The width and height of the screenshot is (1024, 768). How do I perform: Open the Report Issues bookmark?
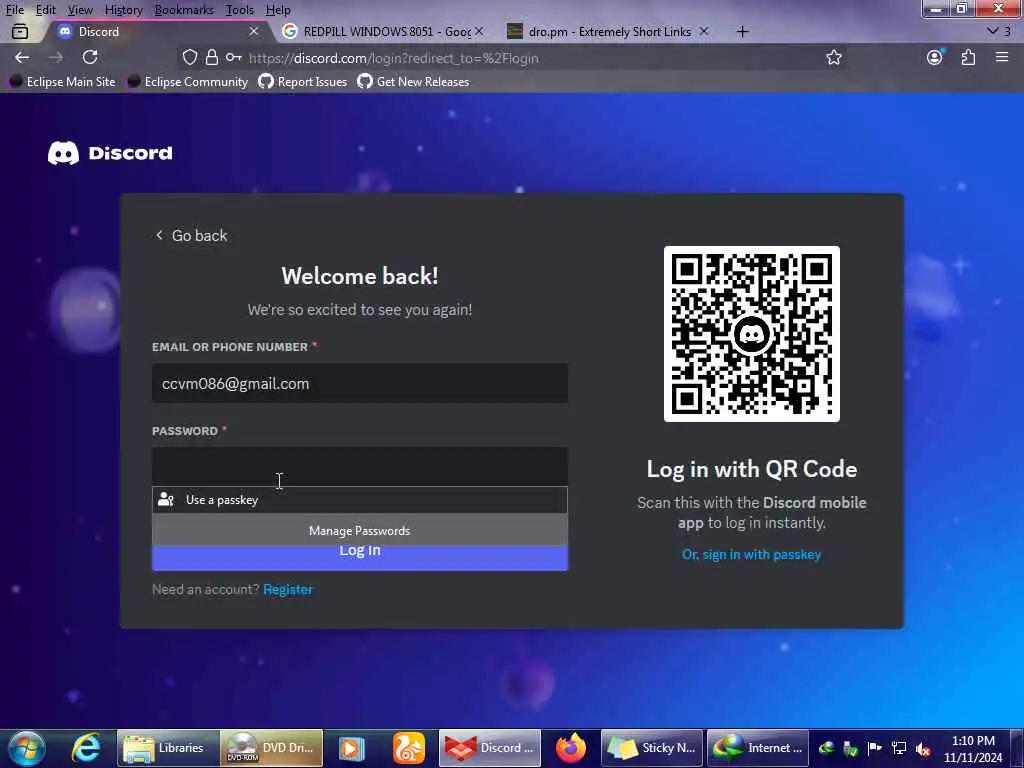point(302,82)
